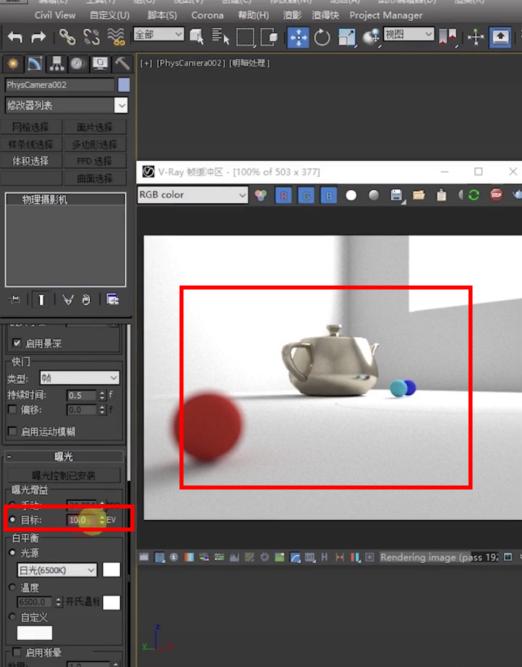Click white swatch beside 日光(6500K) dropdown
522x667 pixels.
point(111,570)
